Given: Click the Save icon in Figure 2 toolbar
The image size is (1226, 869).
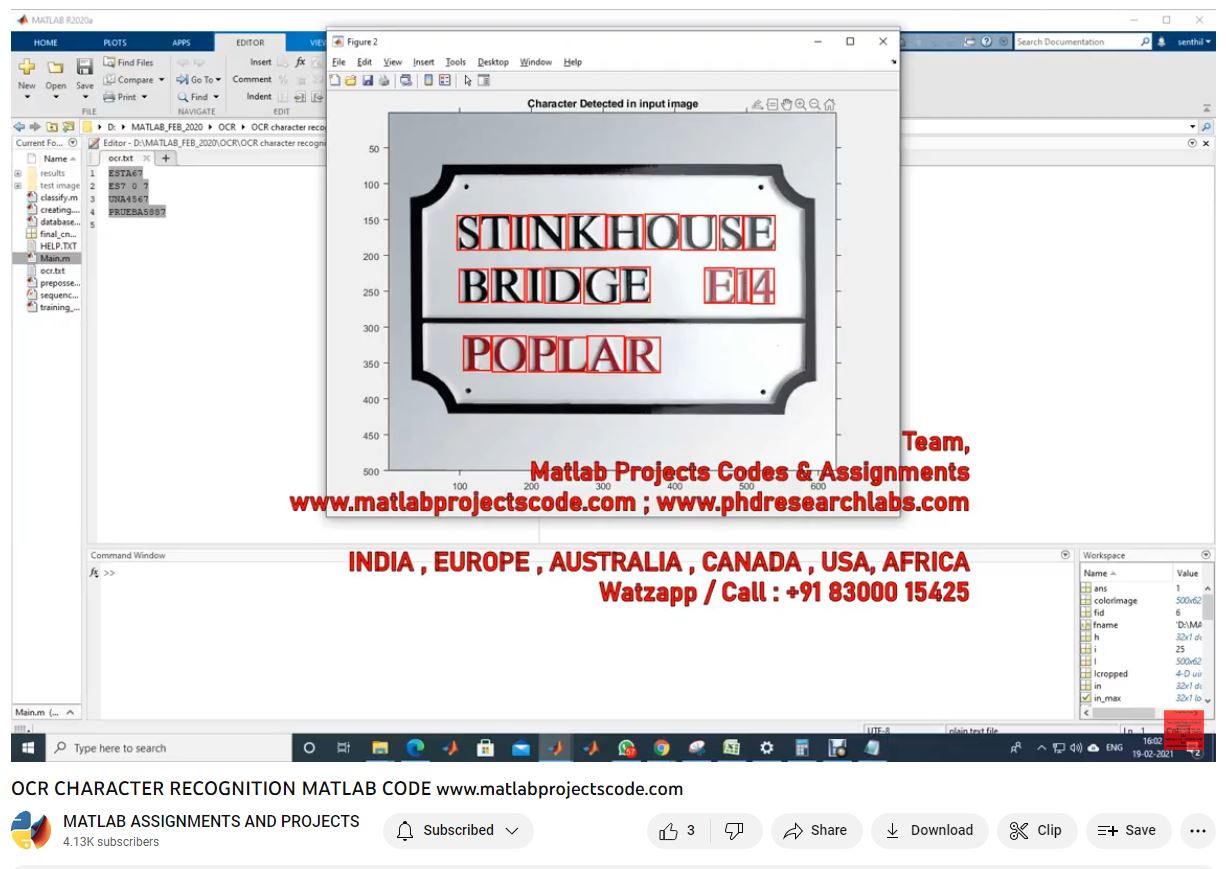Looking at the screenshot, I should coord(367,81).
